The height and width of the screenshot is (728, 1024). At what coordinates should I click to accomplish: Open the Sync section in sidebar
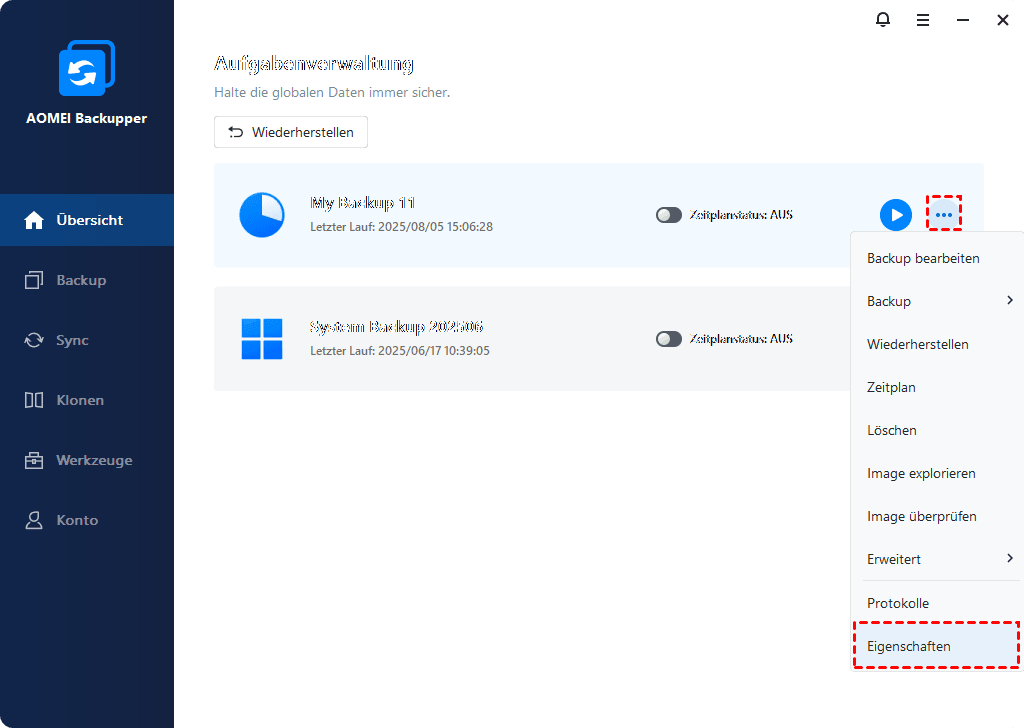click(72, 340)
